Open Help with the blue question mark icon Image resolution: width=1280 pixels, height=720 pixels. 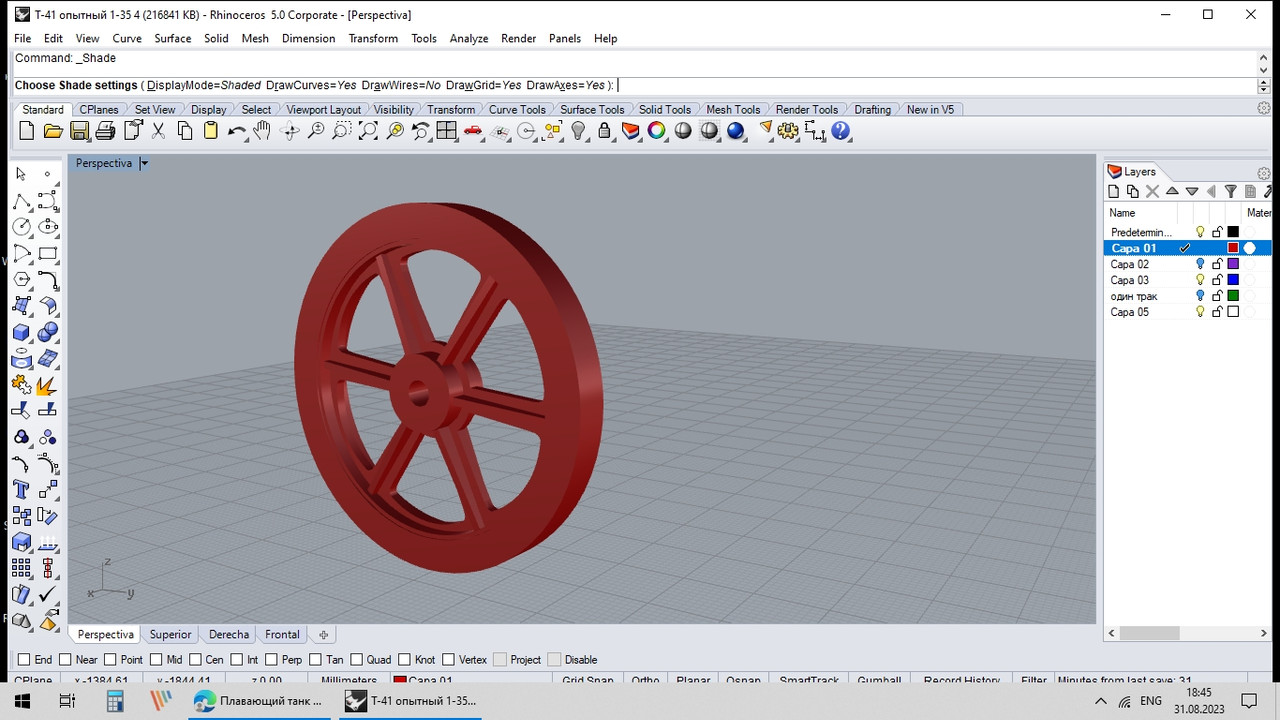840,131
